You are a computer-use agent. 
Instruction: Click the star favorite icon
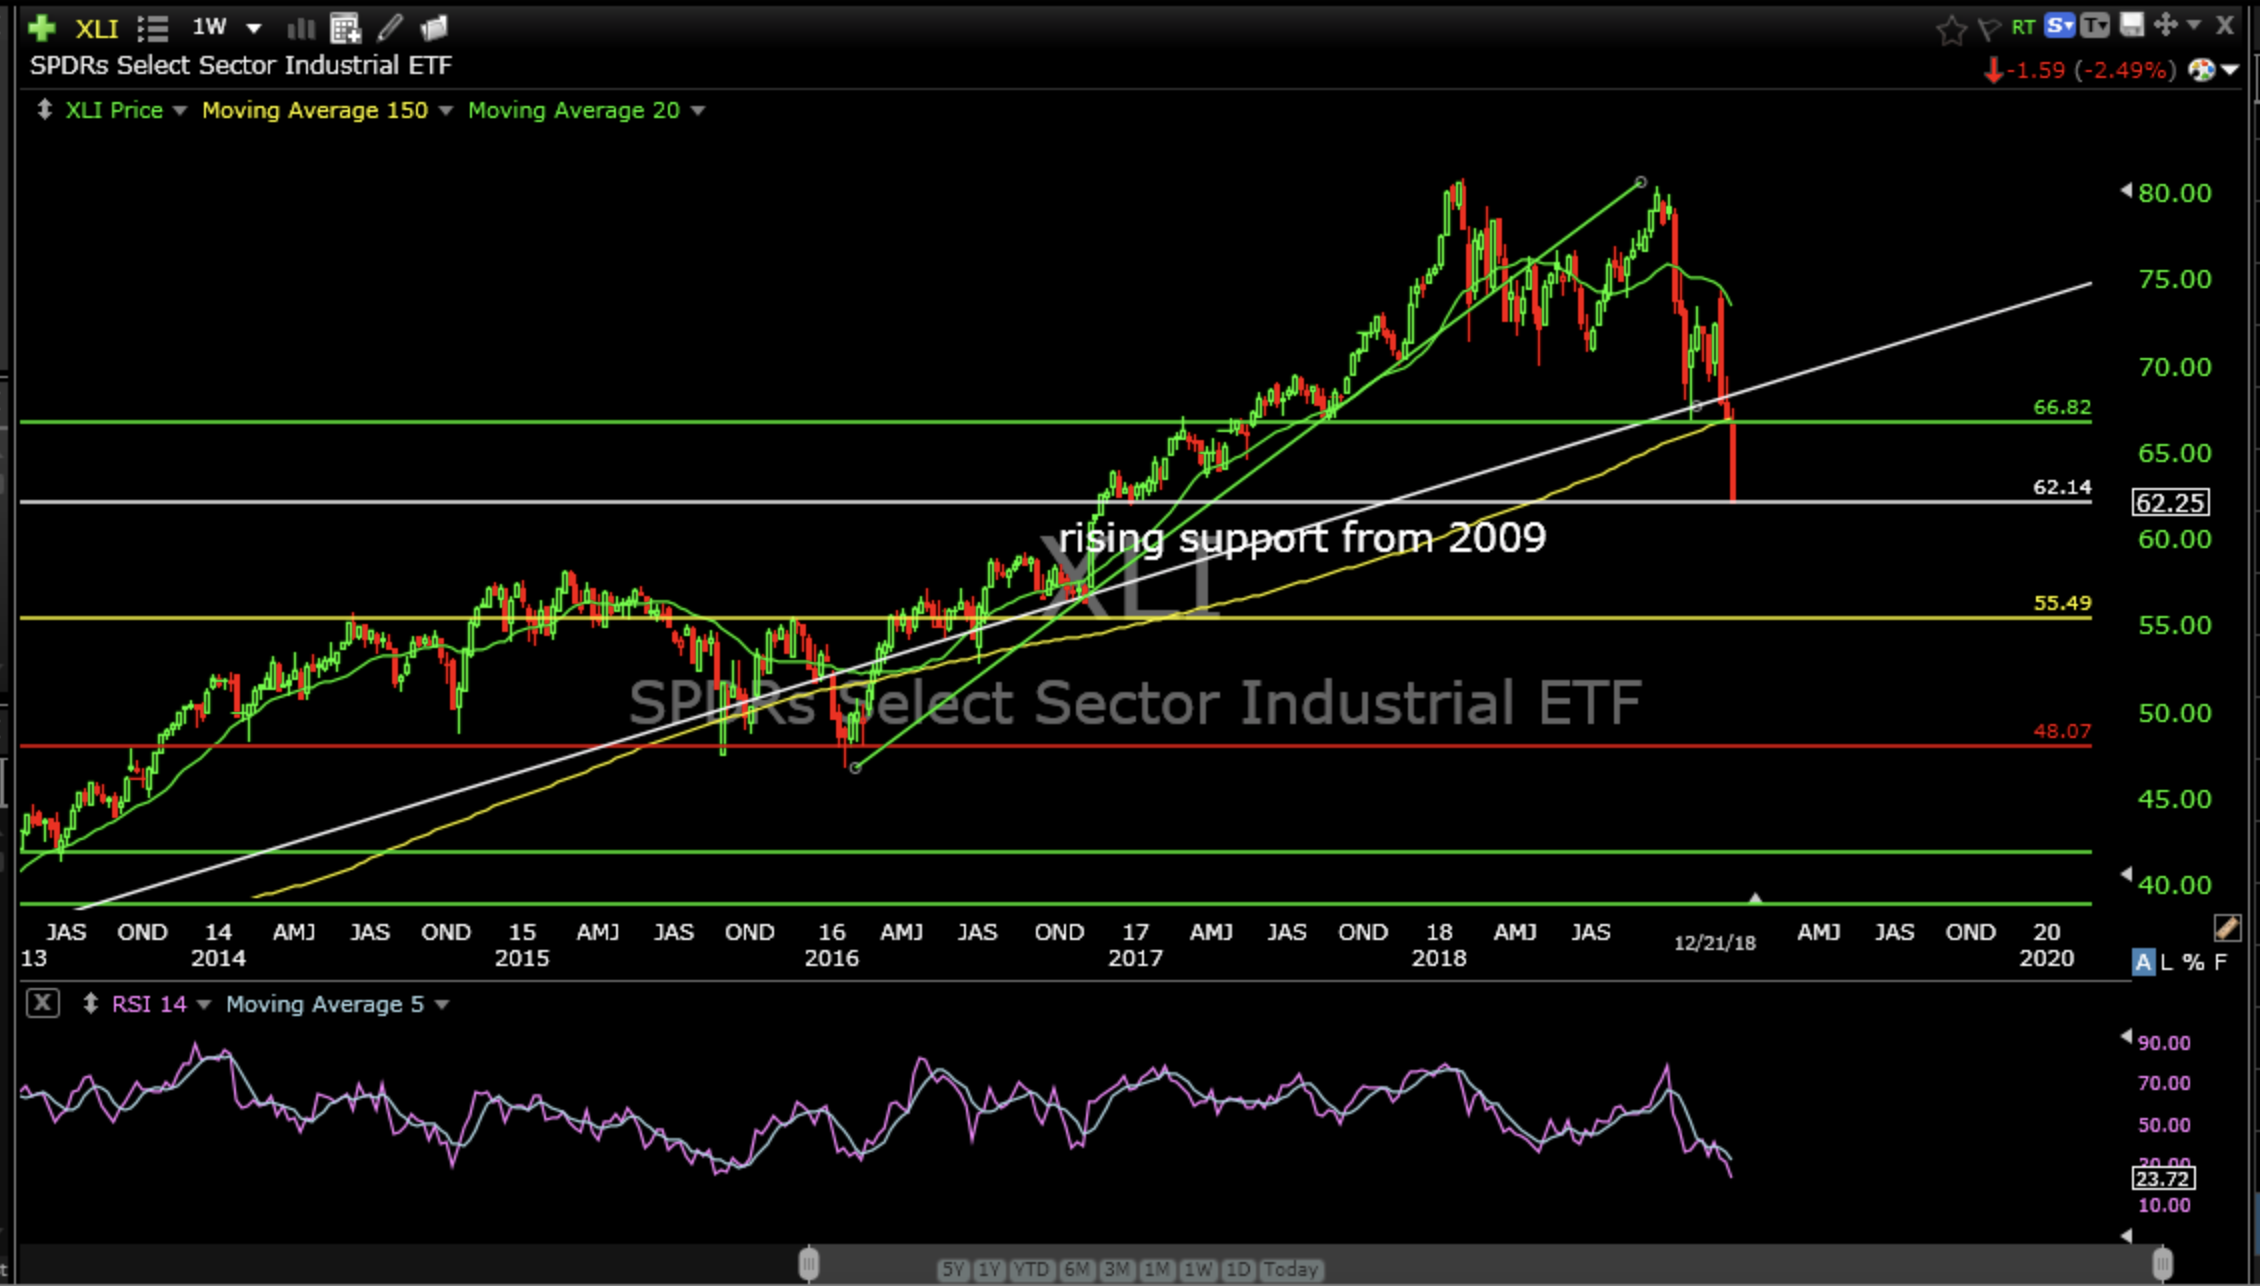click(1950, 29)
